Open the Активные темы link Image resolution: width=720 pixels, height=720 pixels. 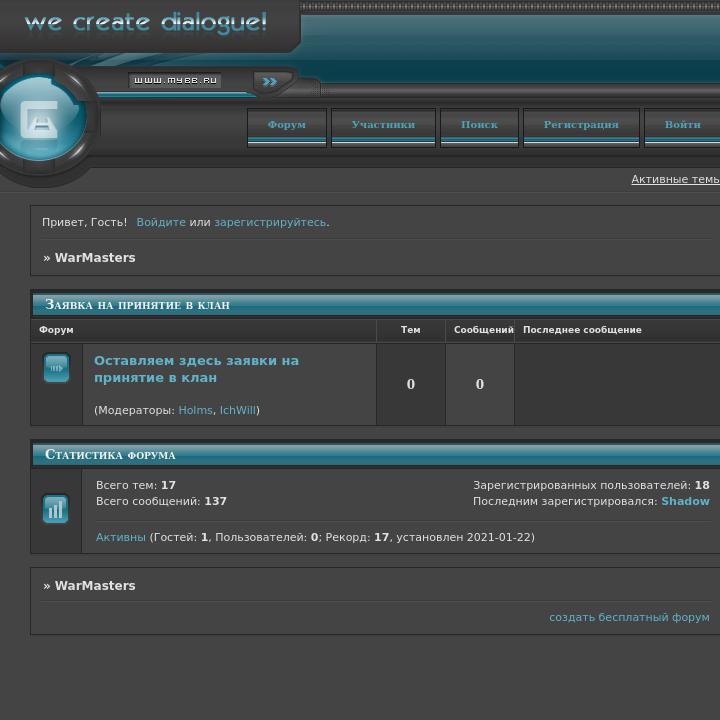pyautogui.click(x=675, y=179)
